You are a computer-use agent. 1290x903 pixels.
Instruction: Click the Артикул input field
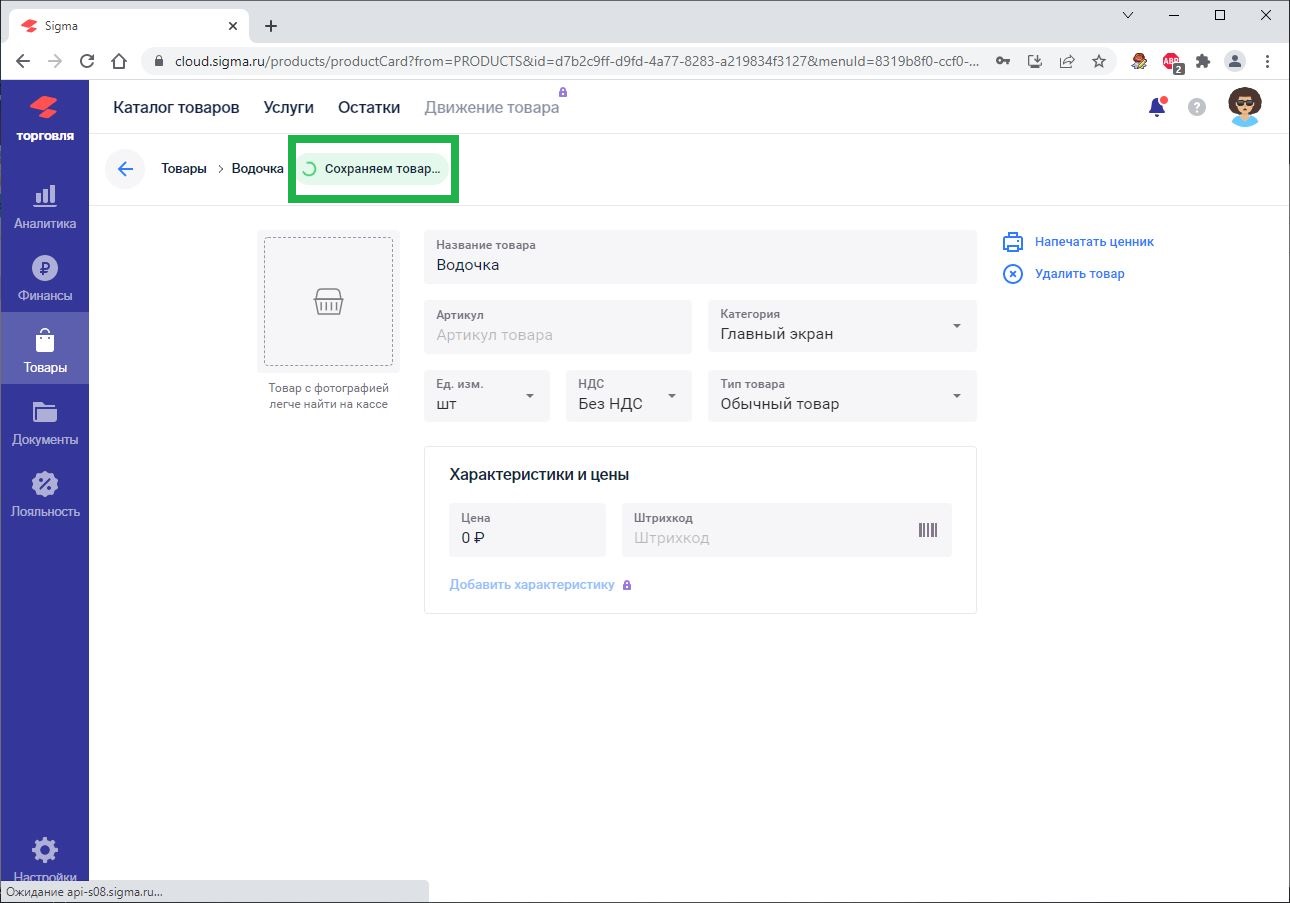point(557,334)
